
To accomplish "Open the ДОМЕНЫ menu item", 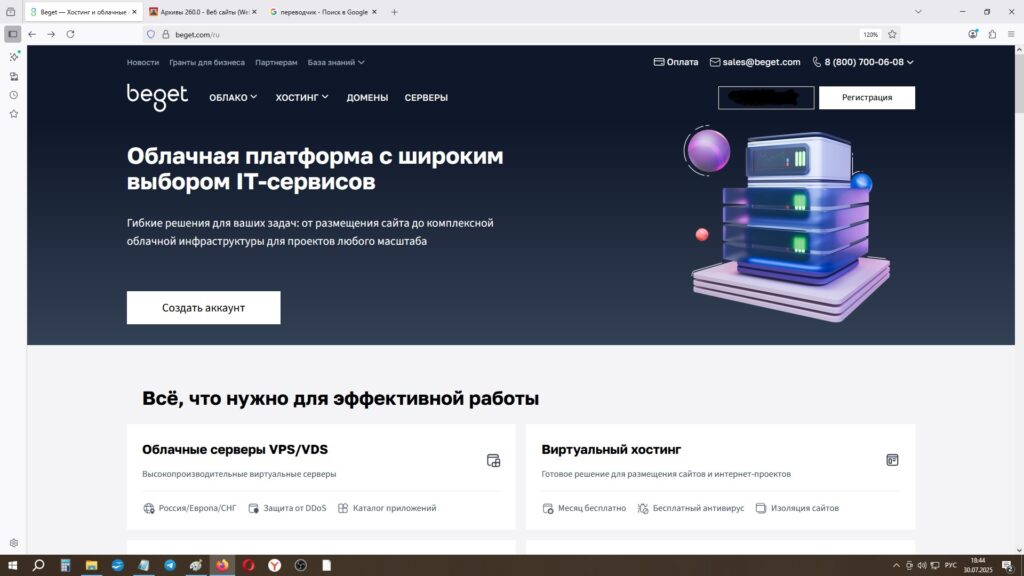I will 367,97.
